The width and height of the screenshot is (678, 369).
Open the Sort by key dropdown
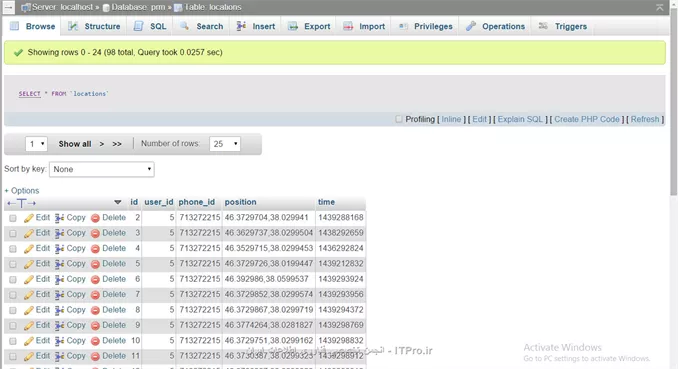[102, 169]
